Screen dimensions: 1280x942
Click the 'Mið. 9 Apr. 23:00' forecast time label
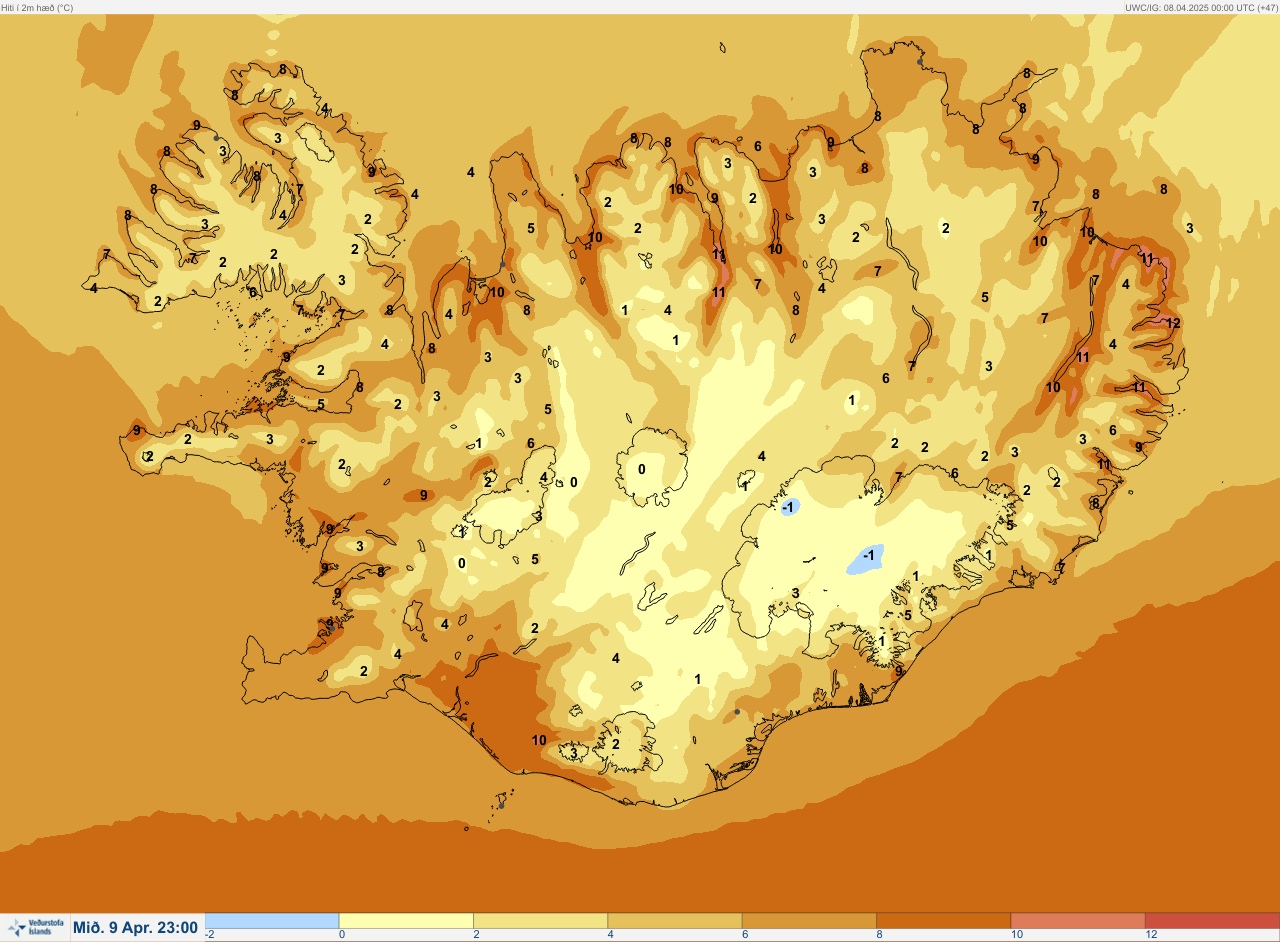tap(135, 927)
